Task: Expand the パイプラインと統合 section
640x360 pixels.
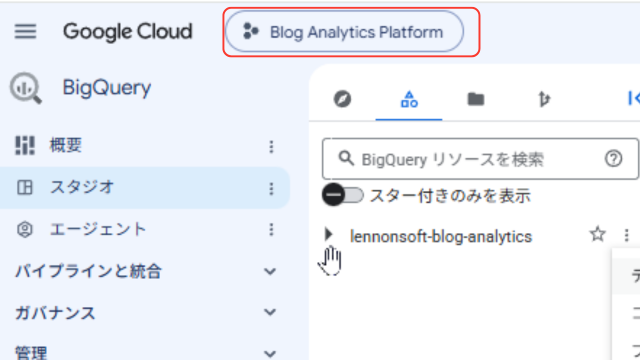Action: tap(145, 271)
